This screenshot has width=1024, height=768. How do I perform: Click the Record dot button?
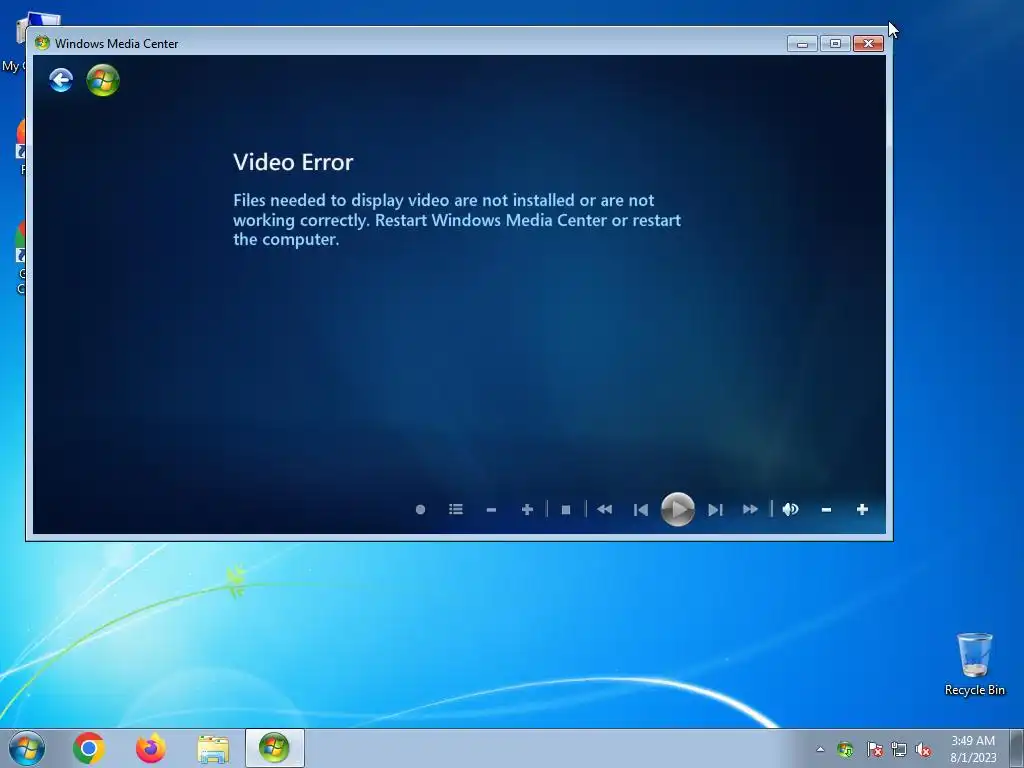(x=421, y=509)
